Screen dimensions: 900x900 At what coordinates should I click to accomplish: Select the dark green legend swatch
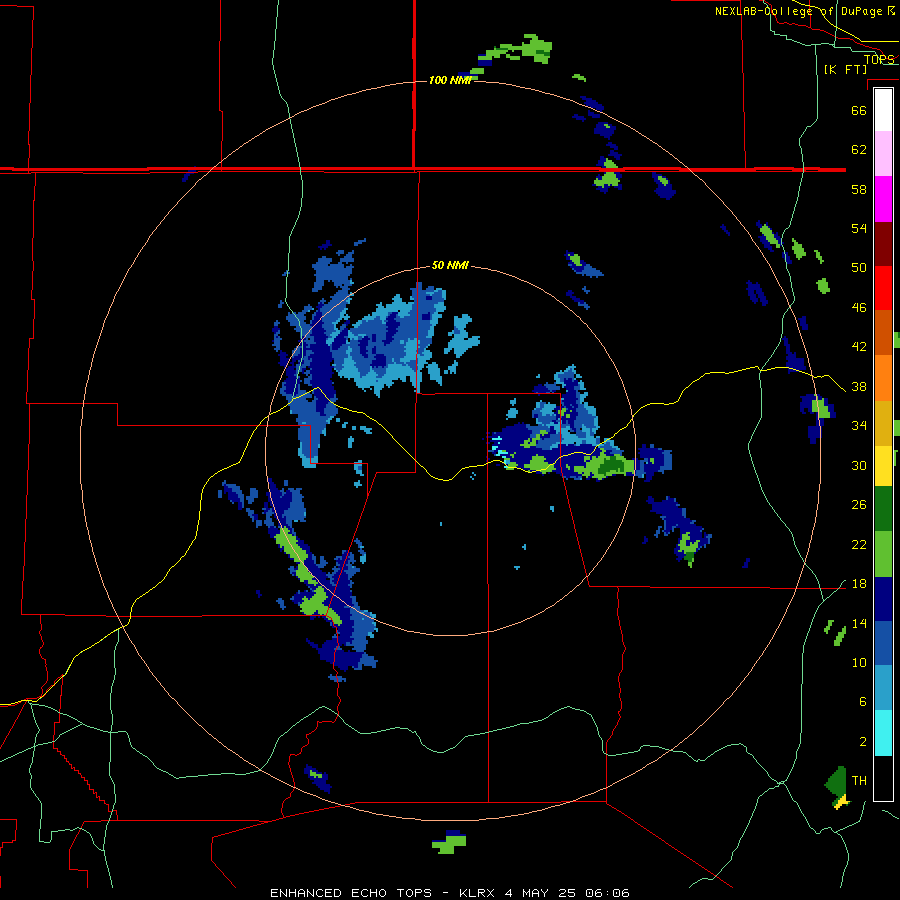coord(883,509)
